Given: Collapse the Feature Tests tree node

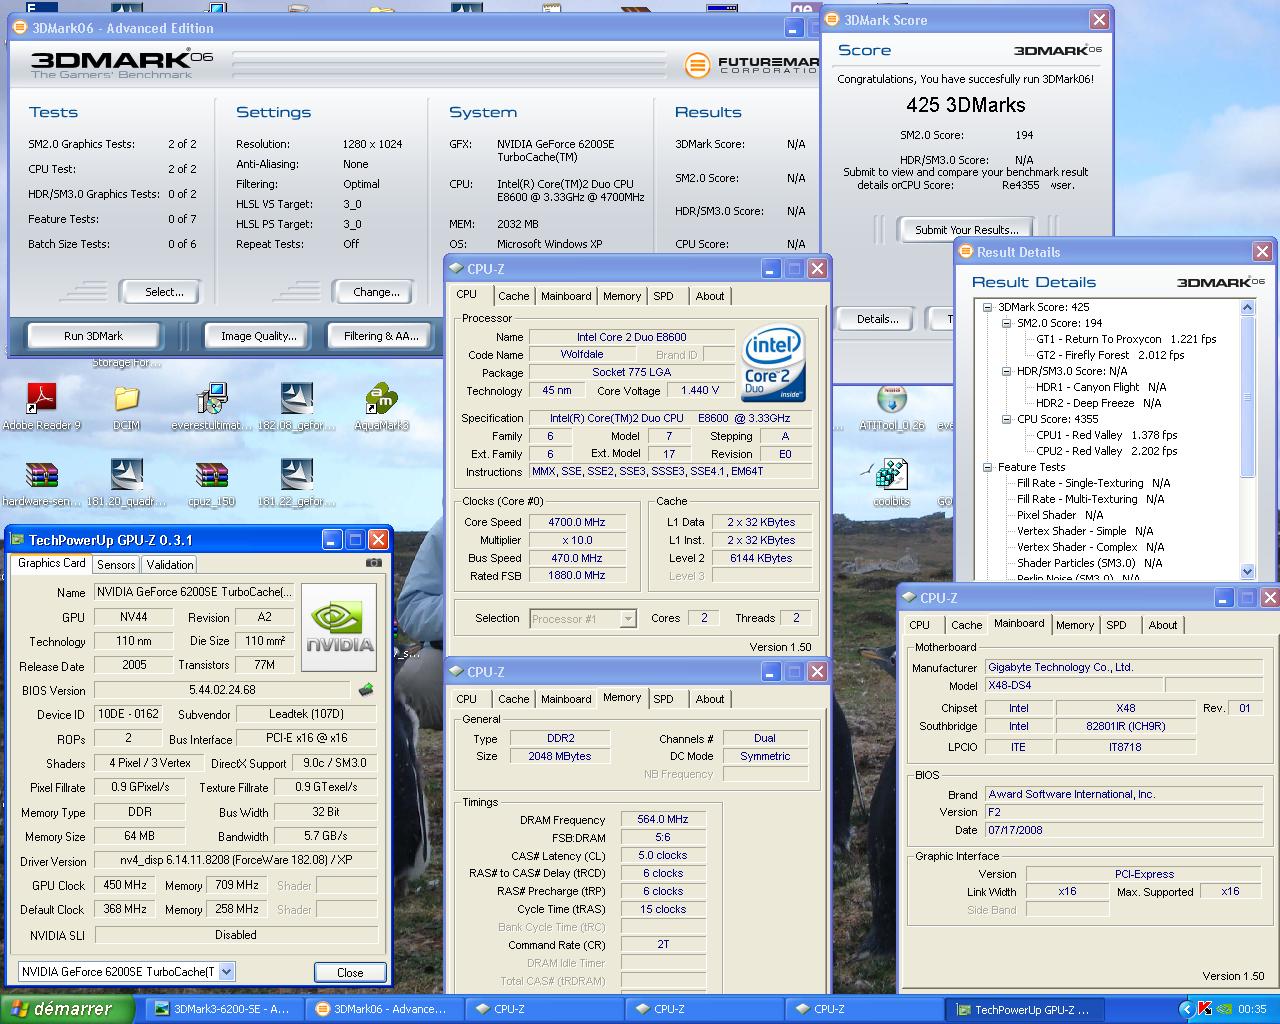Looking at the screenshot, I should click(987, 467).
